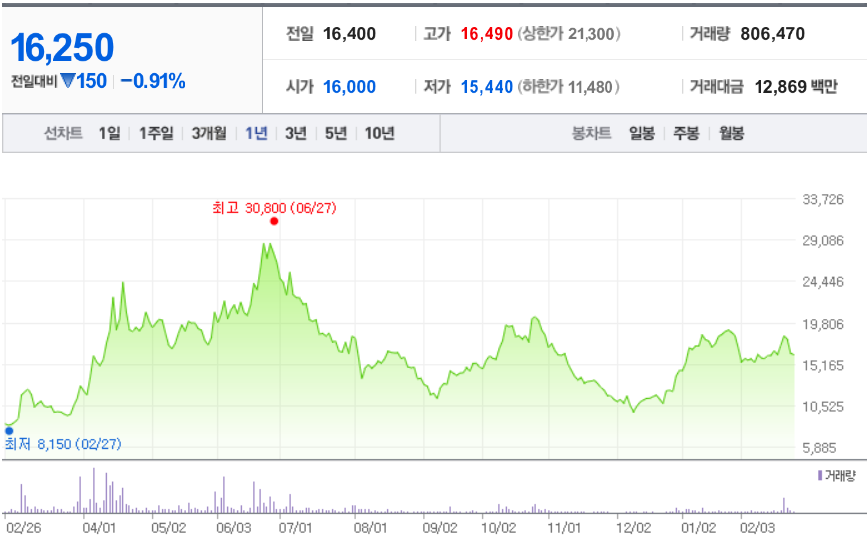Switch chart range to 3년

[296, 133]
